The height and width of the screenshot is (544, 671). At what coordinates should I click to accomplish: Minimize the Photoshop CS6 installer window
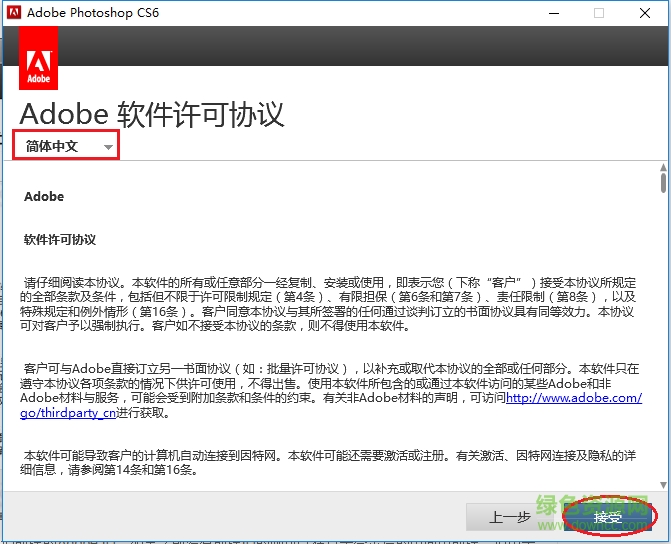click(551, 13)
